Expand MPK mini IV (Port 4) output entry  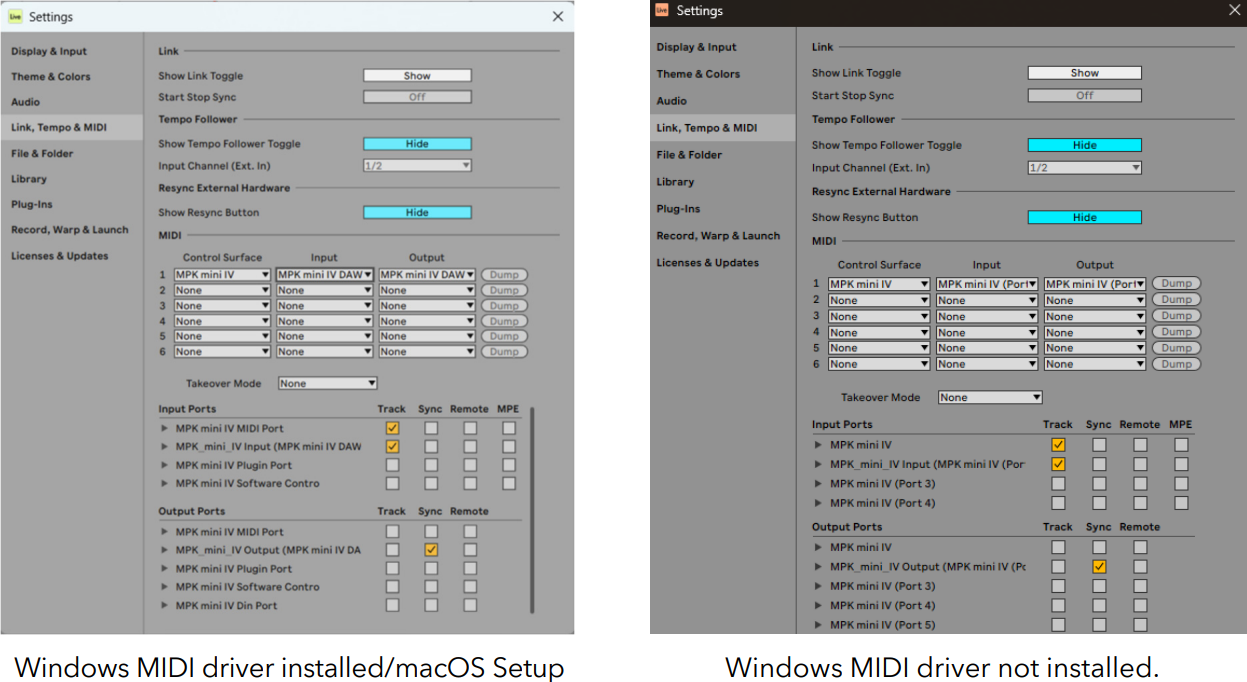818,606
